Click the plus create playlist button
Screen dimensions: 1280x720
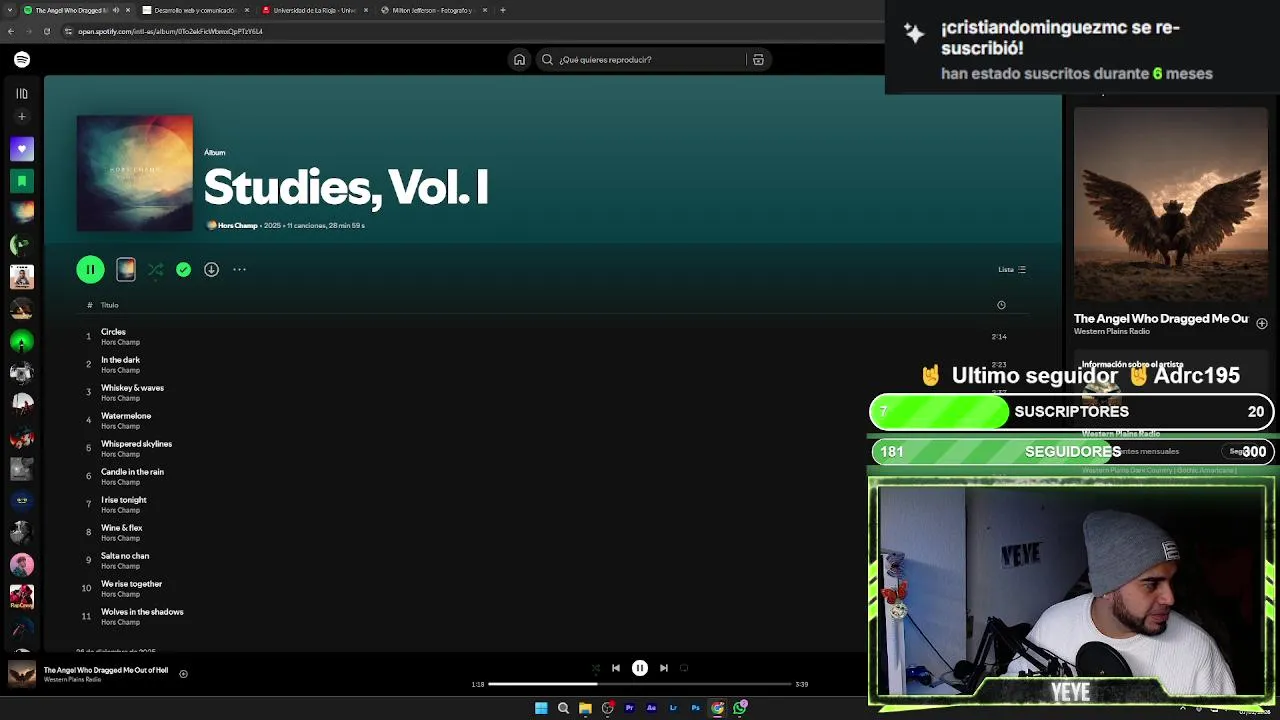click(22, 117)
